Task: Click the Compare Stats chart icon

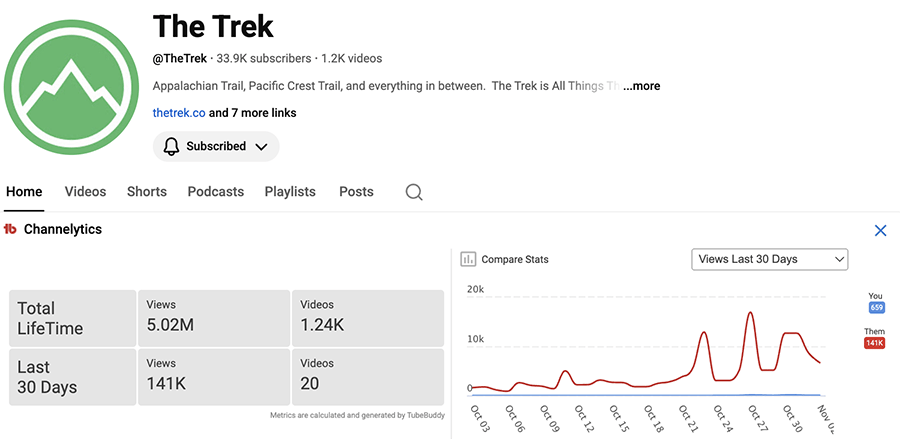Action: 468,259
